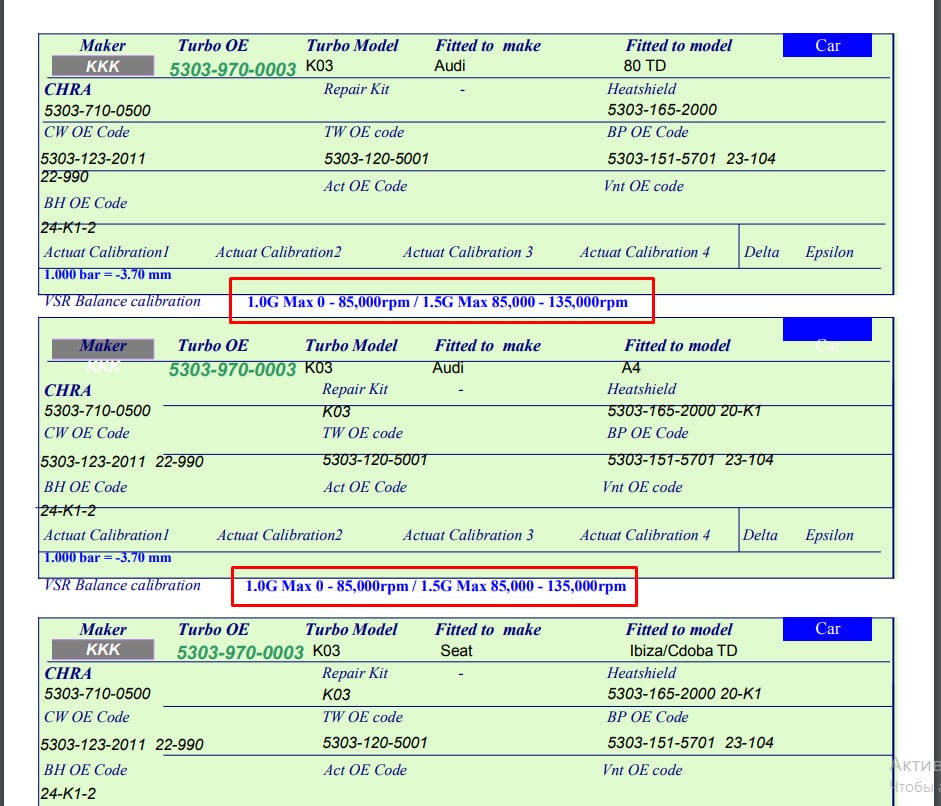Click TW code 5303-120-5001 in the 80 TD record

(x=376, y=159)
